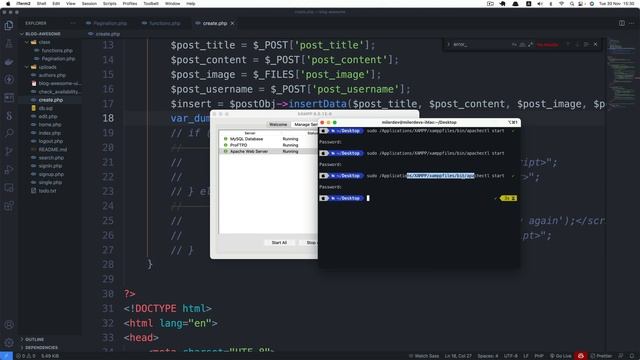
Task: Click Start All button in XAMPP window
Action: pos(279,242)
